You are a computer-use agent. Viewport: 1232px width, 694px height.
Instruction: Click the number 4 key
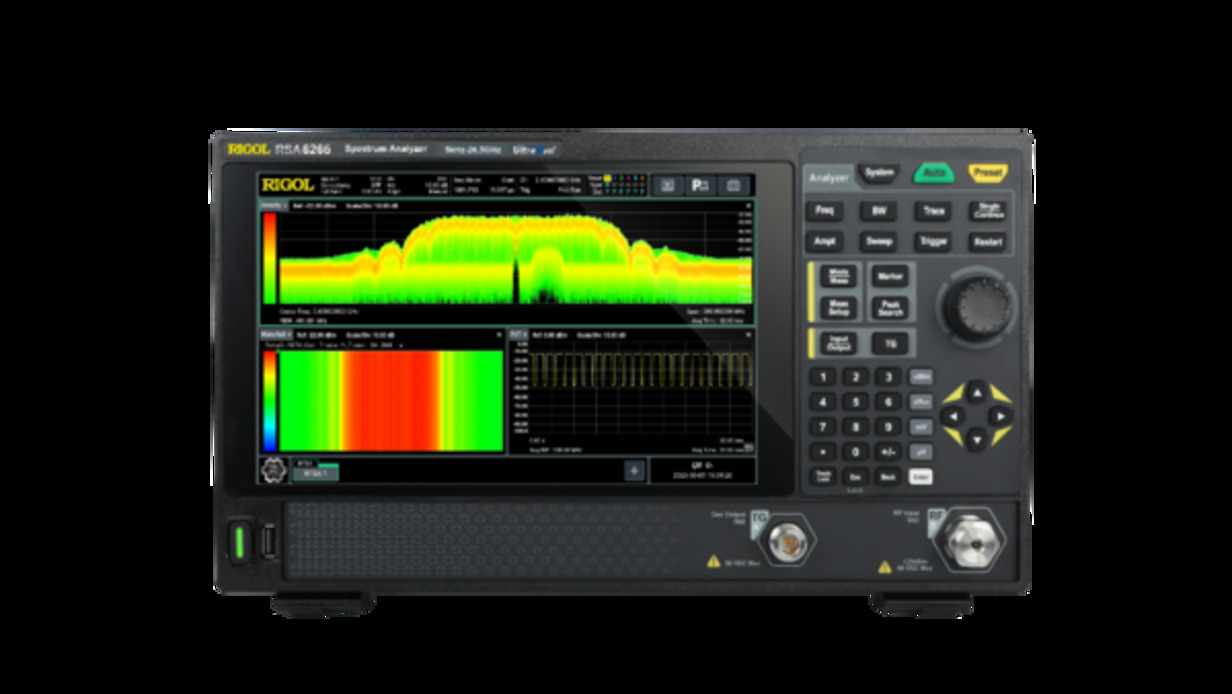(822, 402)
